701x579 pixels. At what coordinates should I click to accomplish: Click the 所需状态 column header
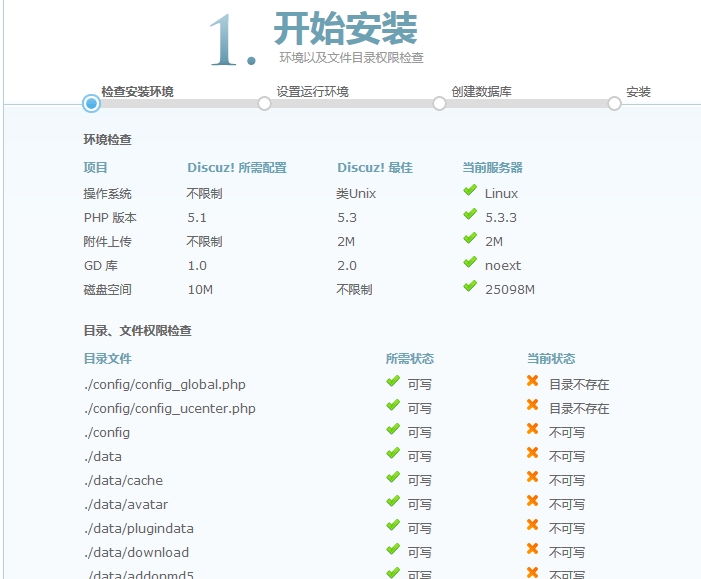click(x=410, y=359)
